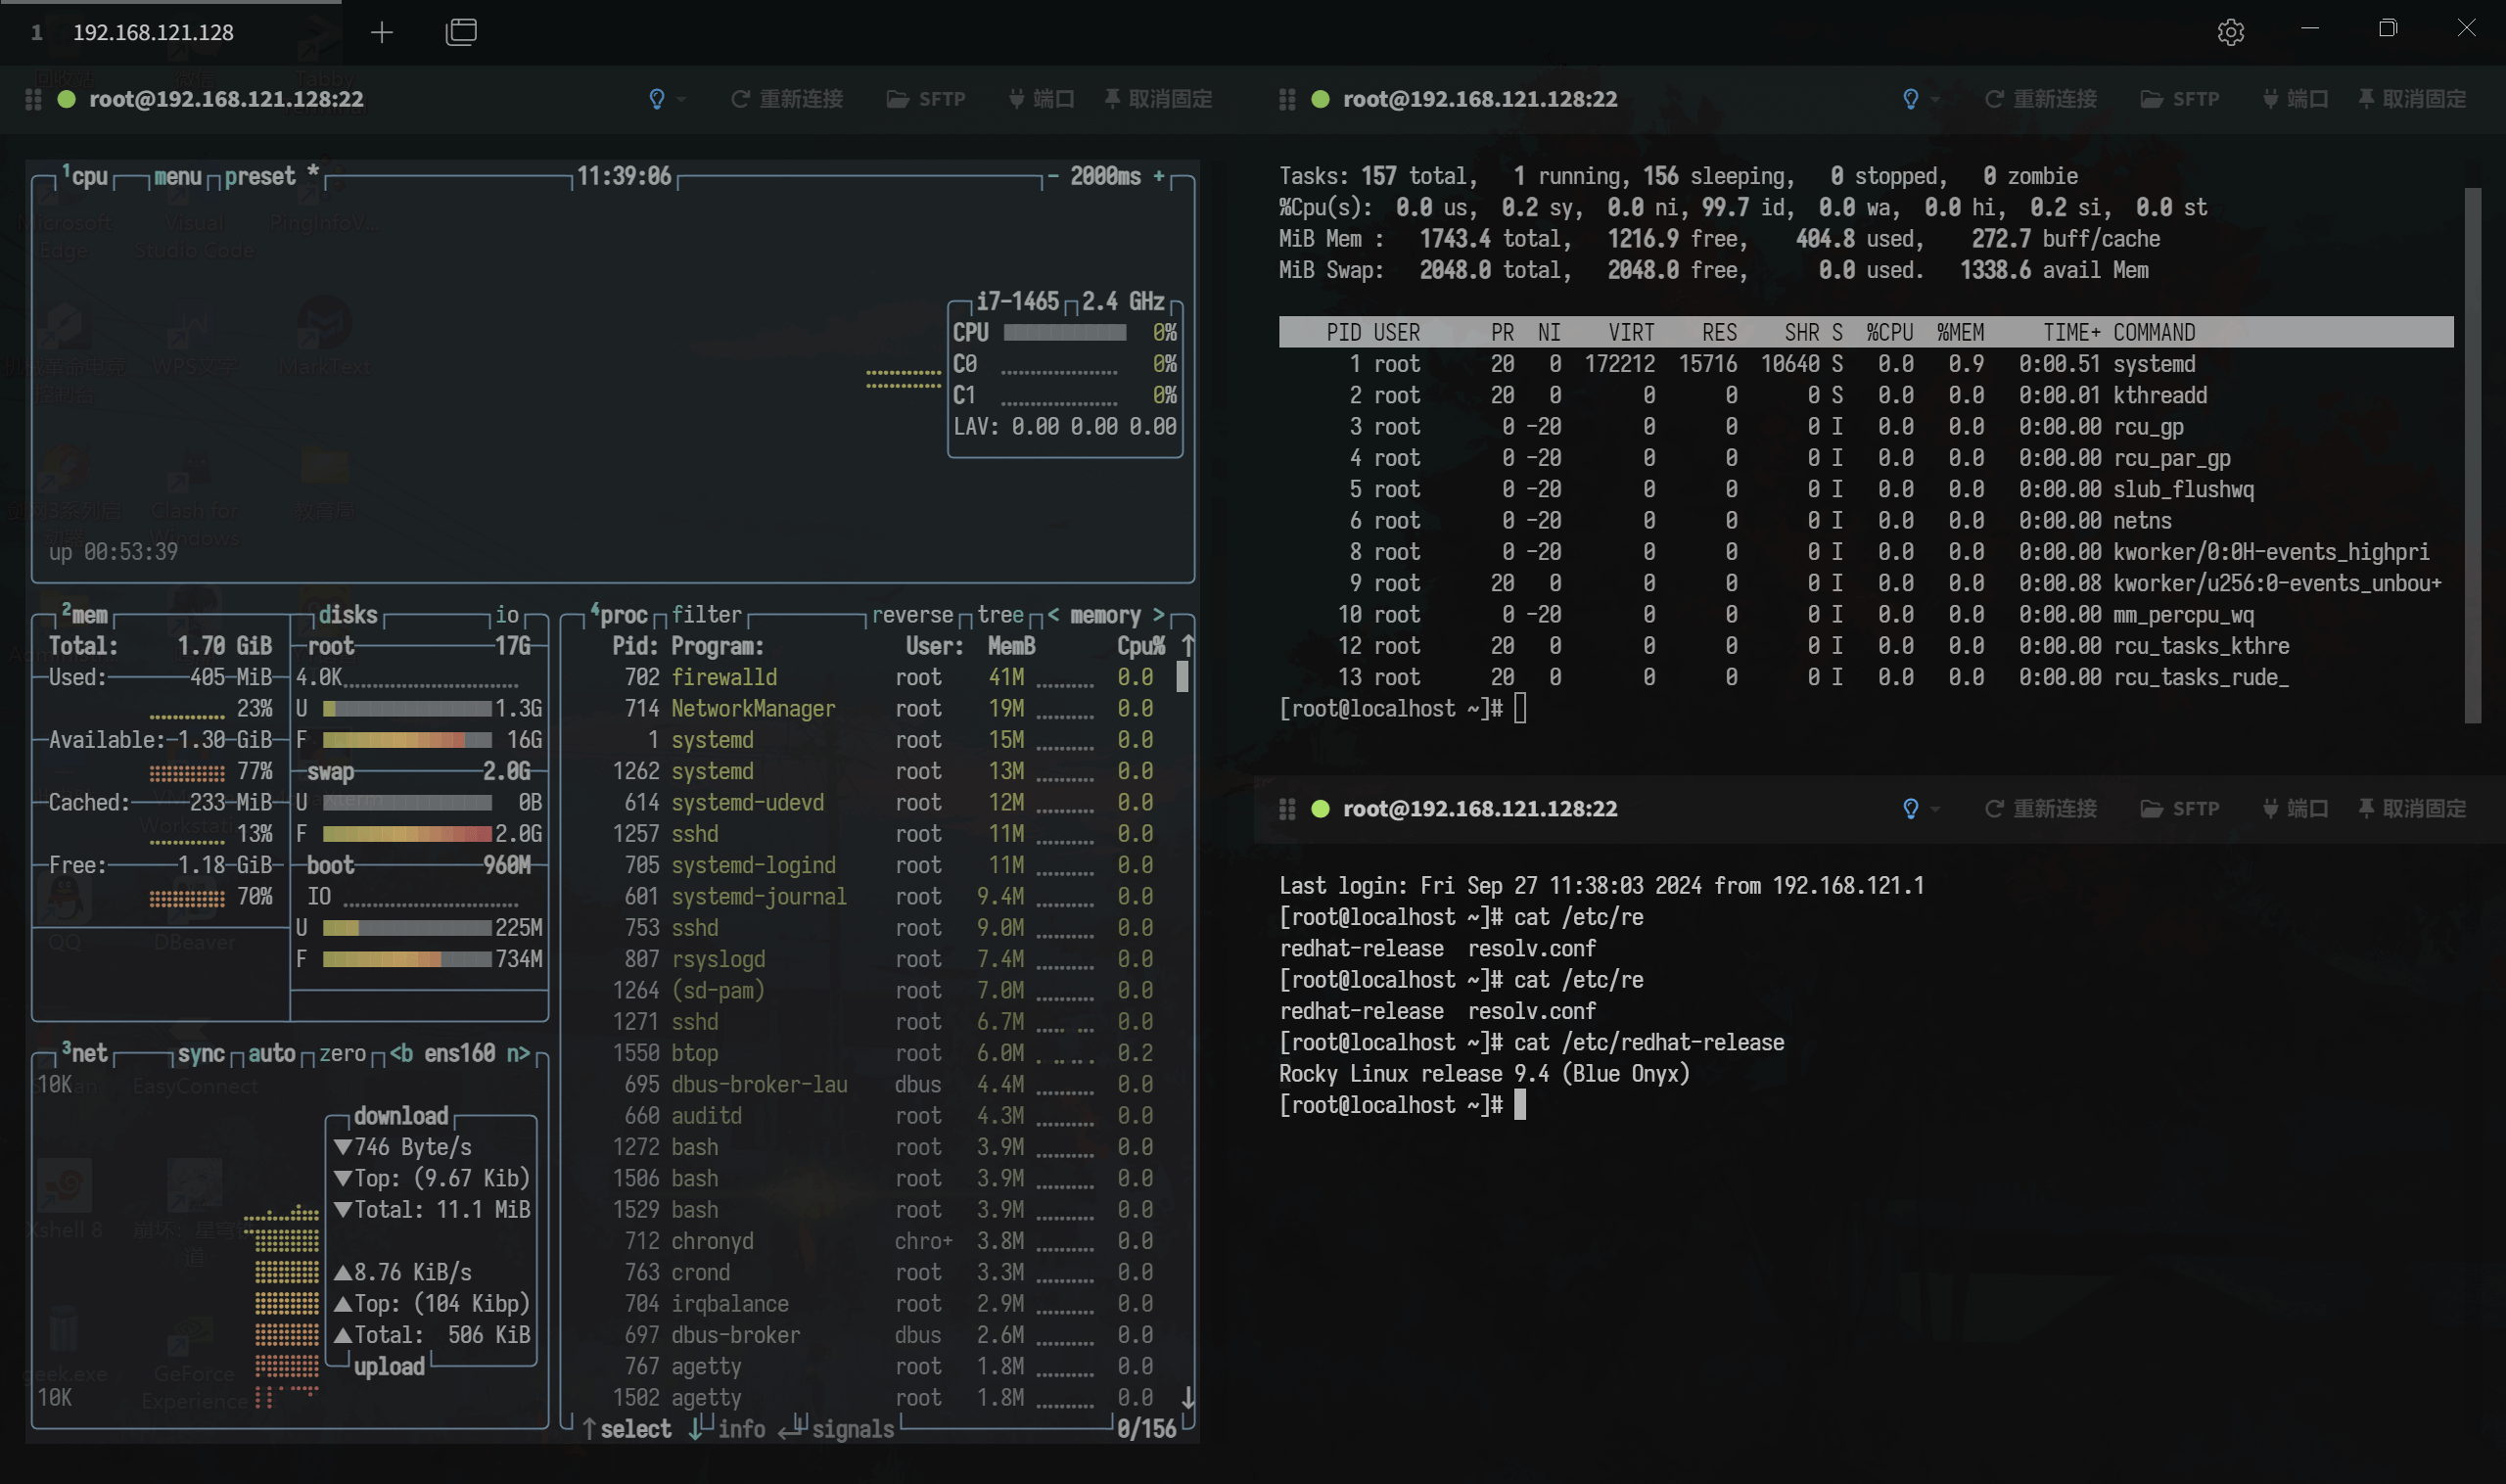Image resolution: width=2506 pixels, height=1484 pixels.
Task: Click the lightbulb icon in bottom-right pane header
Action: (x=1910, y=808)
